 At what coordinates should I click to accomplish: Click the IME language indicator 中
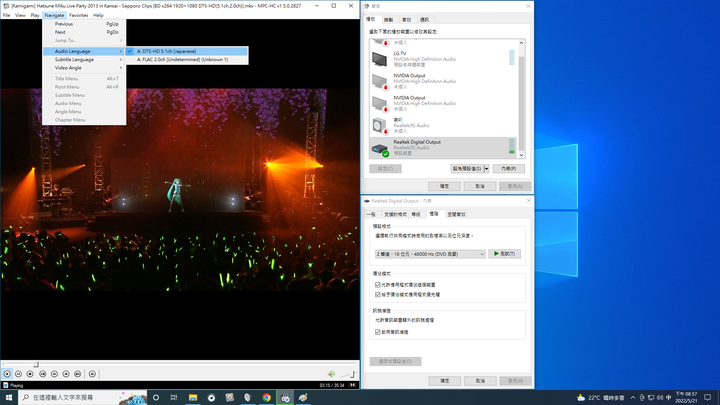pos(669,398)
